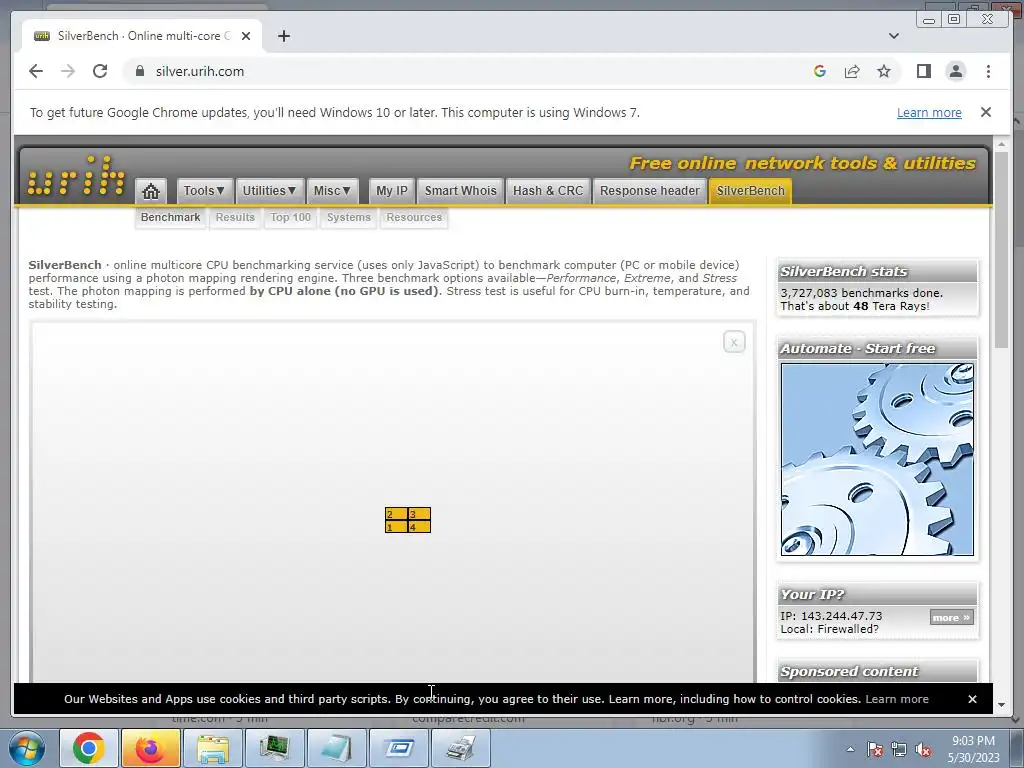The image size is (1024, 768).
Task: Open the clock showing 9:03 PM
Action: click(973, 749)
